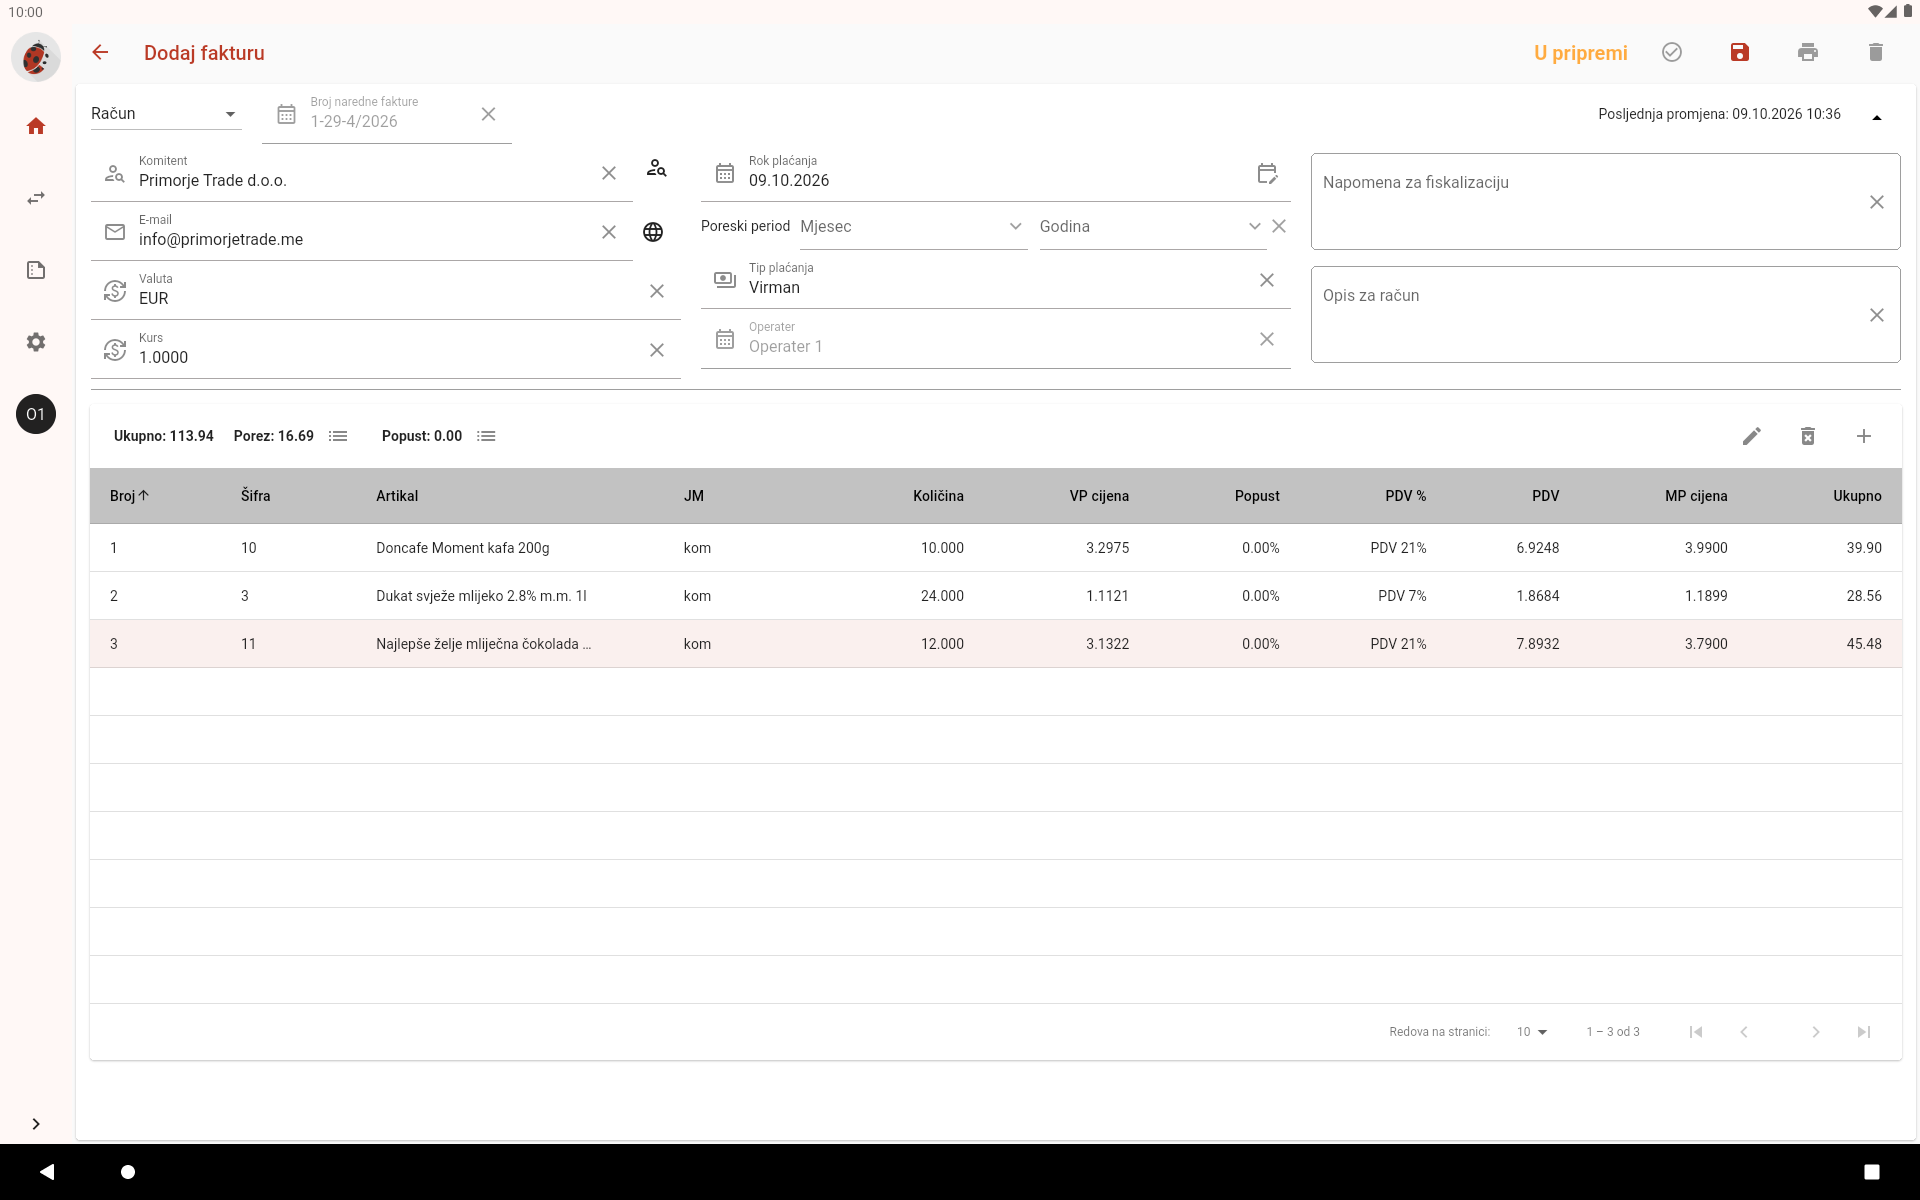Add a new item with plus icon
The height and width of the screenshot is (1200, 1920).
[1864, 436]
